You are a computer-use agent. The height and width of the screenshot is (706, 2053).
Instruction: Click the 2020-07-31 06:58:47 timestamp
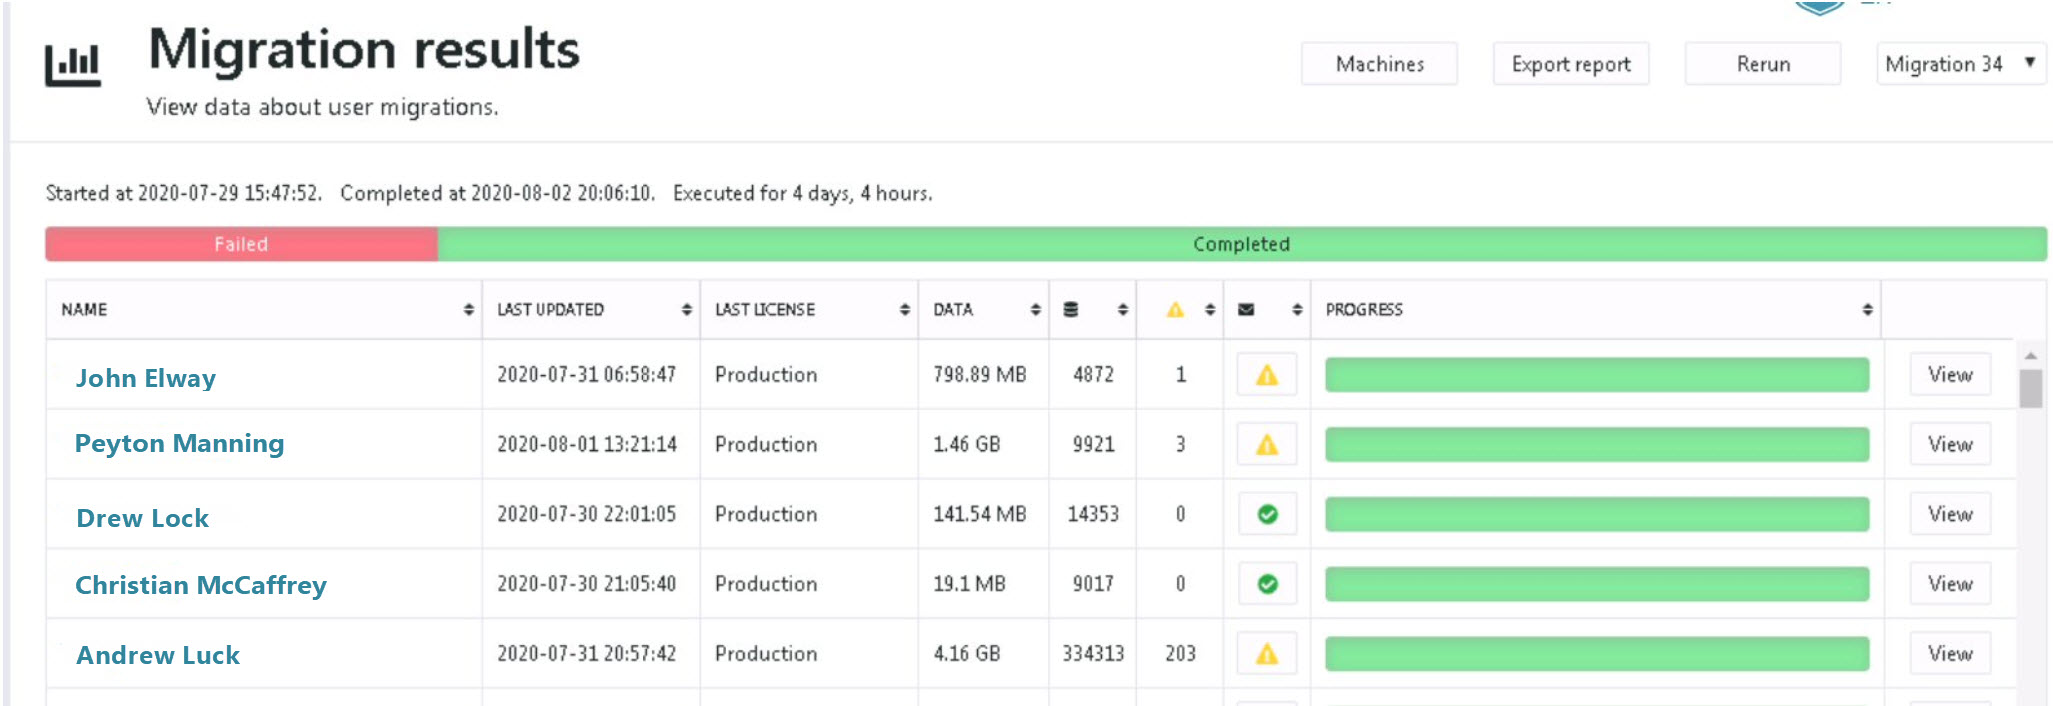click(587, 375)
